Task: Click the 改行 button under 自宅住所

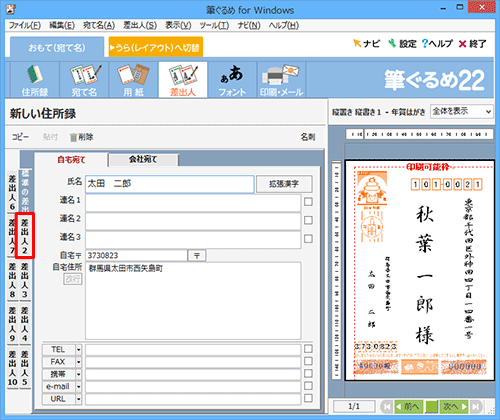Action: [73, 279]
